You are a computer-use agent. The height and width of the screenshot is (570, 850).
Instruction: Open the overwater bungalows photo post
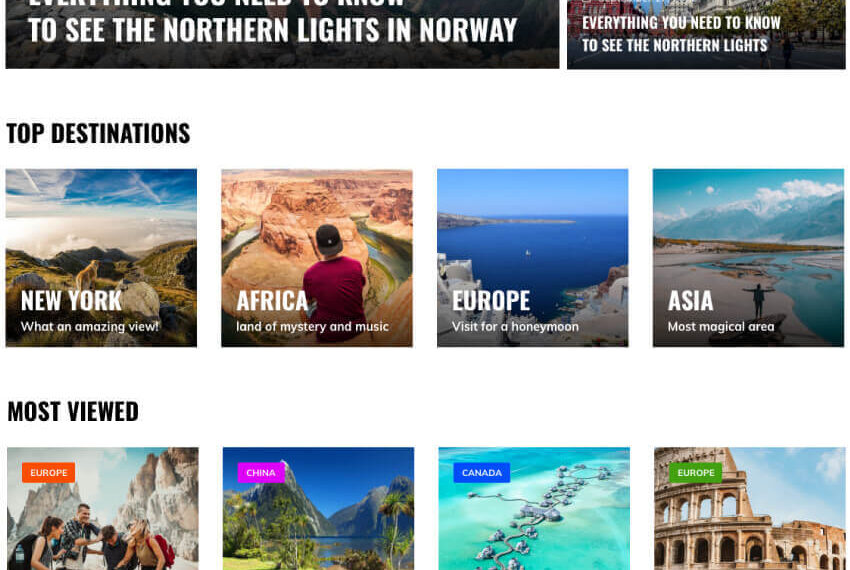[x=534, y=509]
